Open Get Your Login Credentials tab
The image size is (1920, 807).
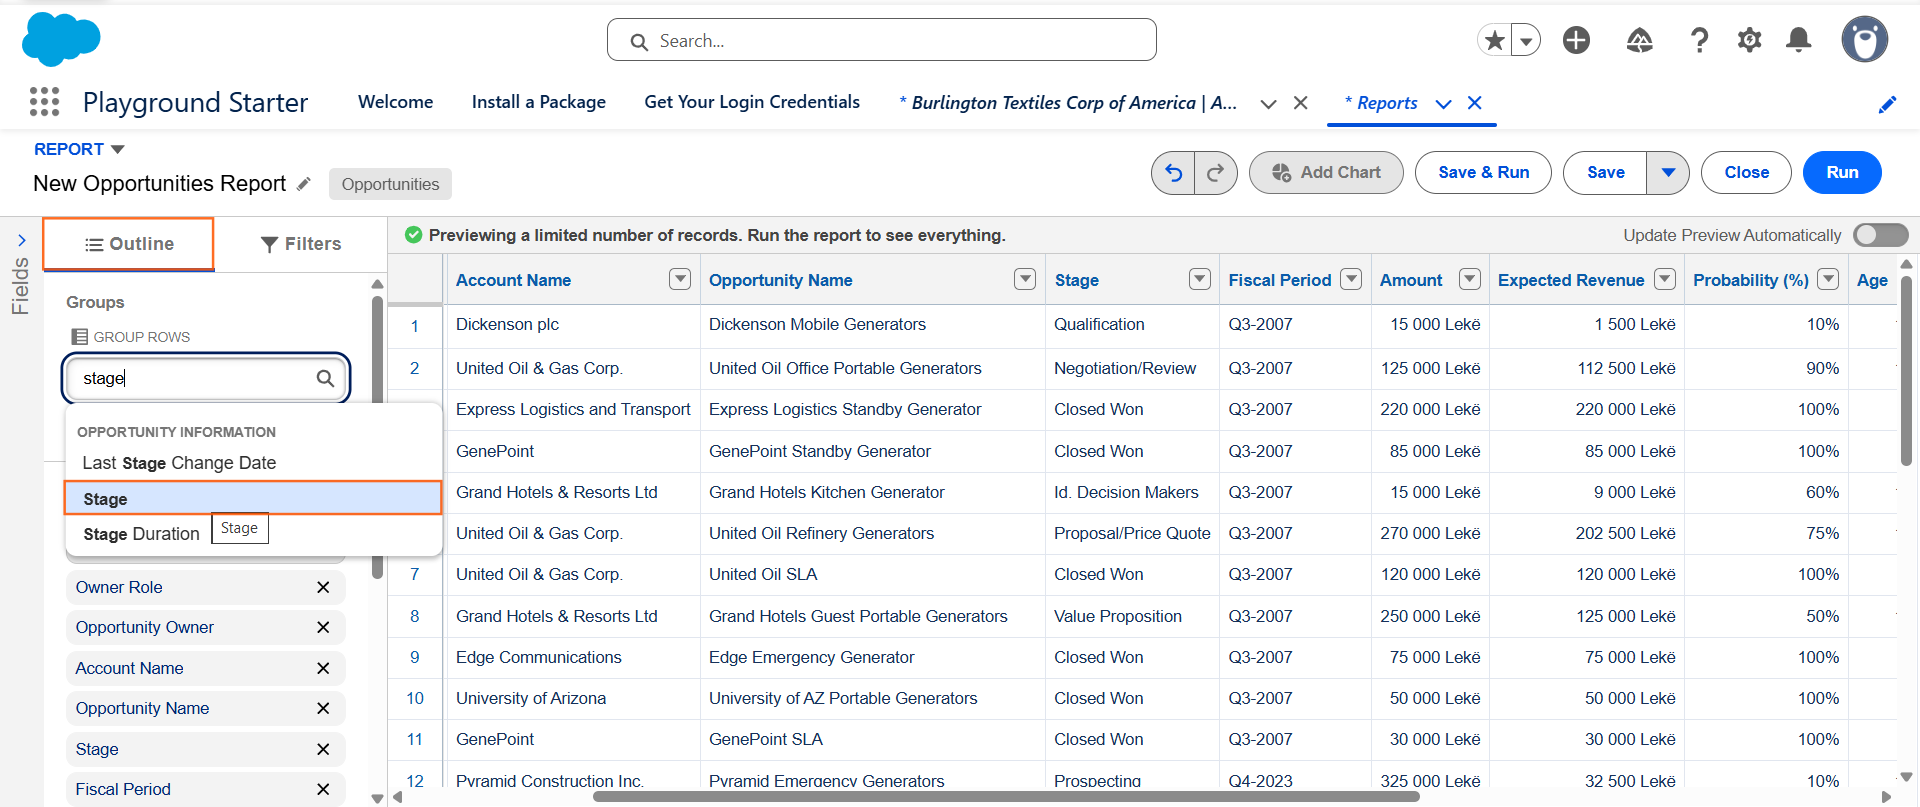click(x=752, y=102)
